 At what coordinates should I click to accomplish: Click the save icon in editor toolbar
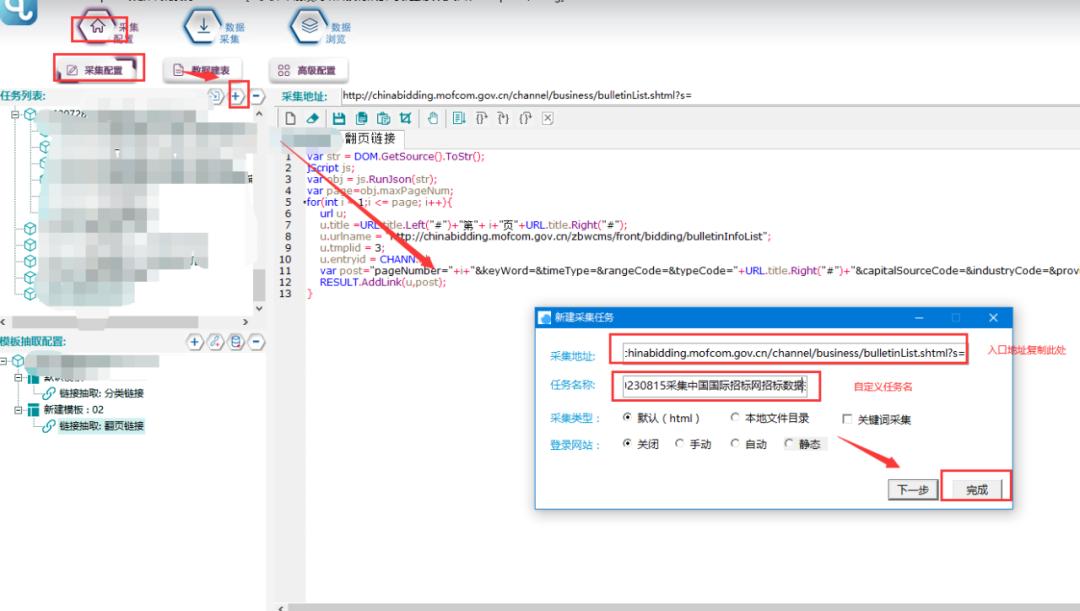click(338, 118)
